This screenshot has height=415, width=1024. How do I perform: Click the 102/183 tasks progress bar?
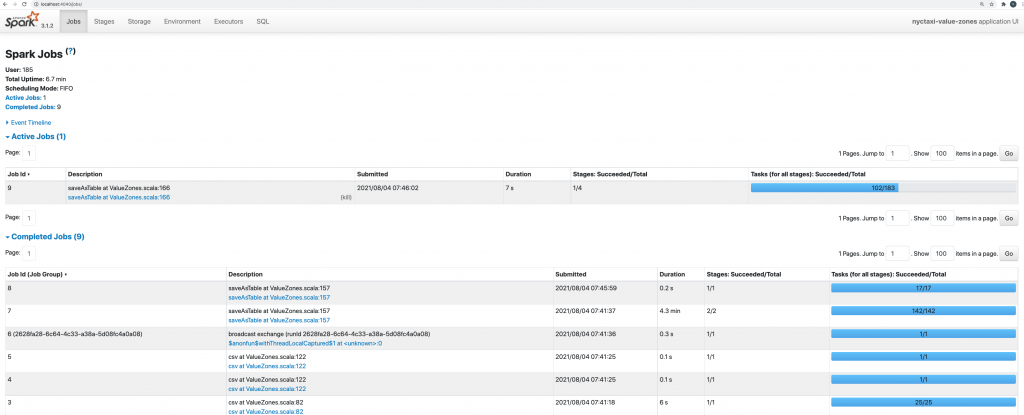[883, 188]
